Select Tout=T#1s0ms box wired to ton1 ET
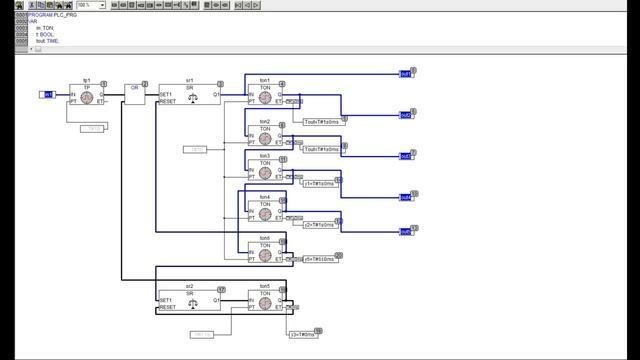 tap(324, 122)
